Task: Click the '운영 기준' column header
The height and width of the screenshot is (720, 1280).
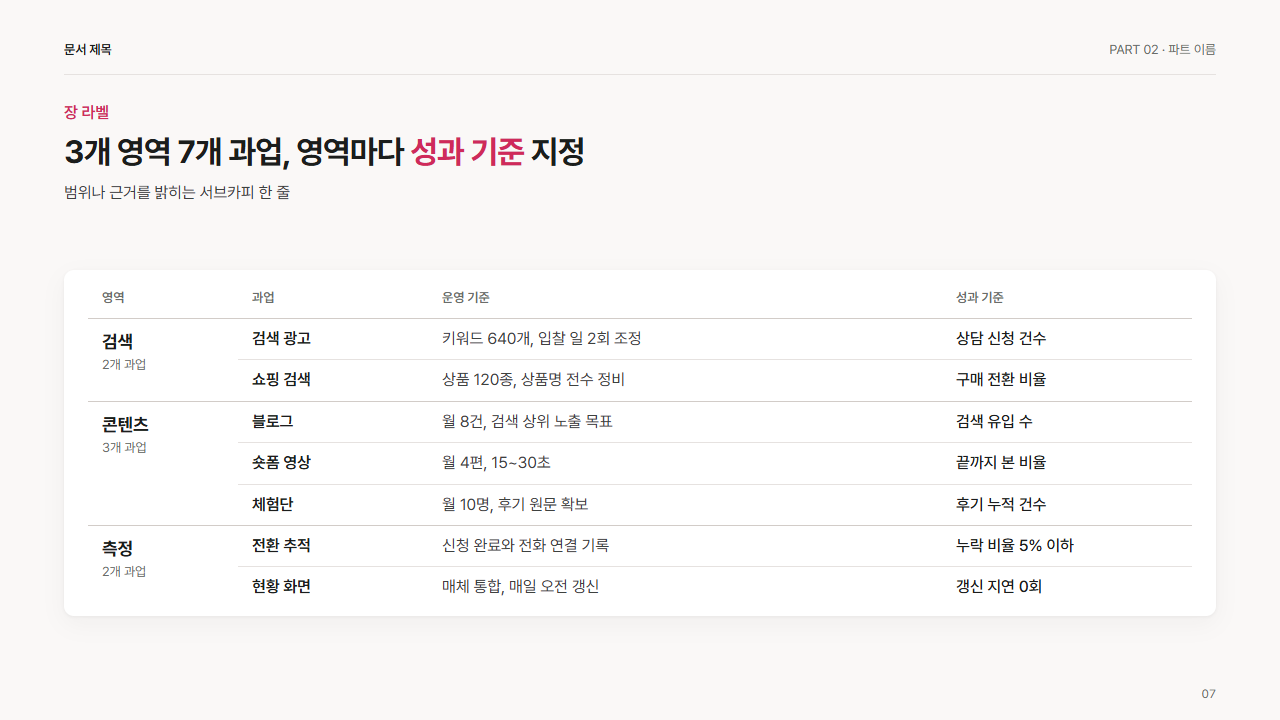Action: point(465,298)
